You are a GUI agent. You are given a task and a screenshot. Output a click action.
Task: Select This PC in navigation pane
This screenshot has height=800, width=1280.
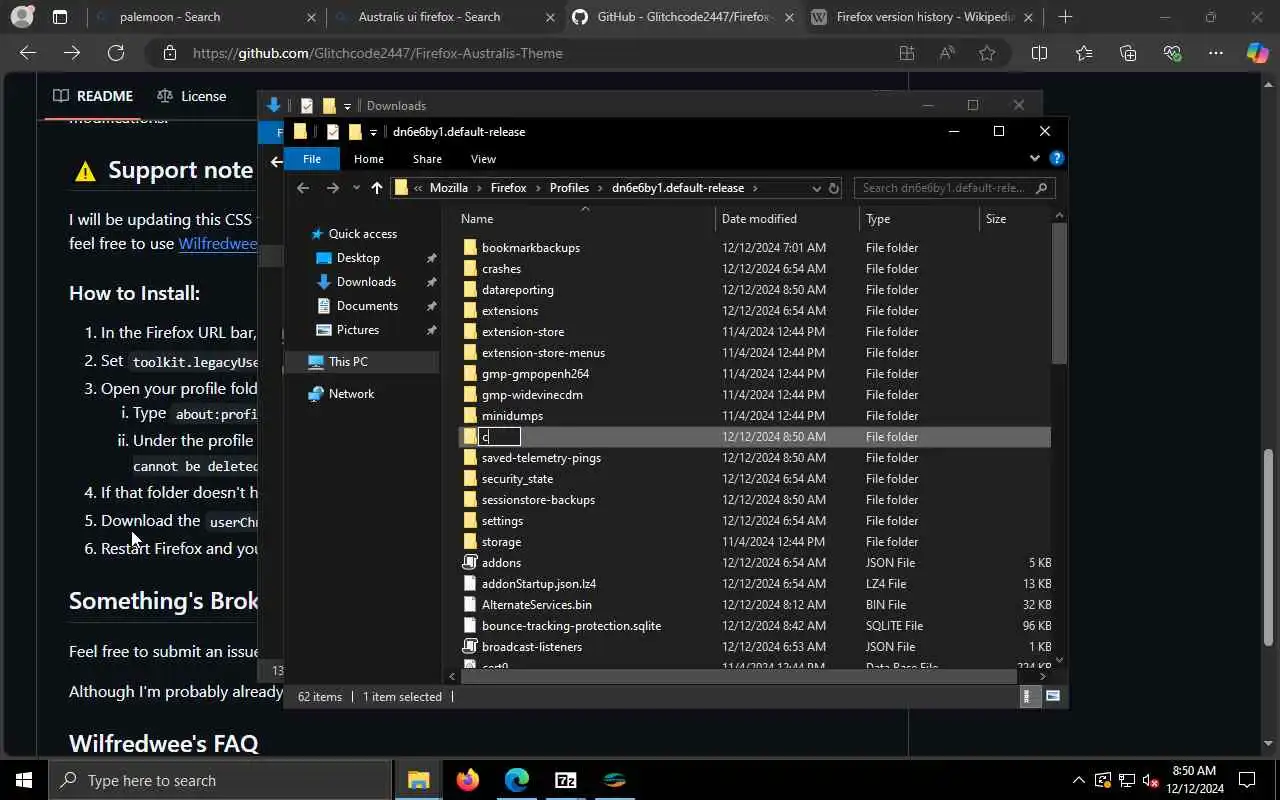348,361
